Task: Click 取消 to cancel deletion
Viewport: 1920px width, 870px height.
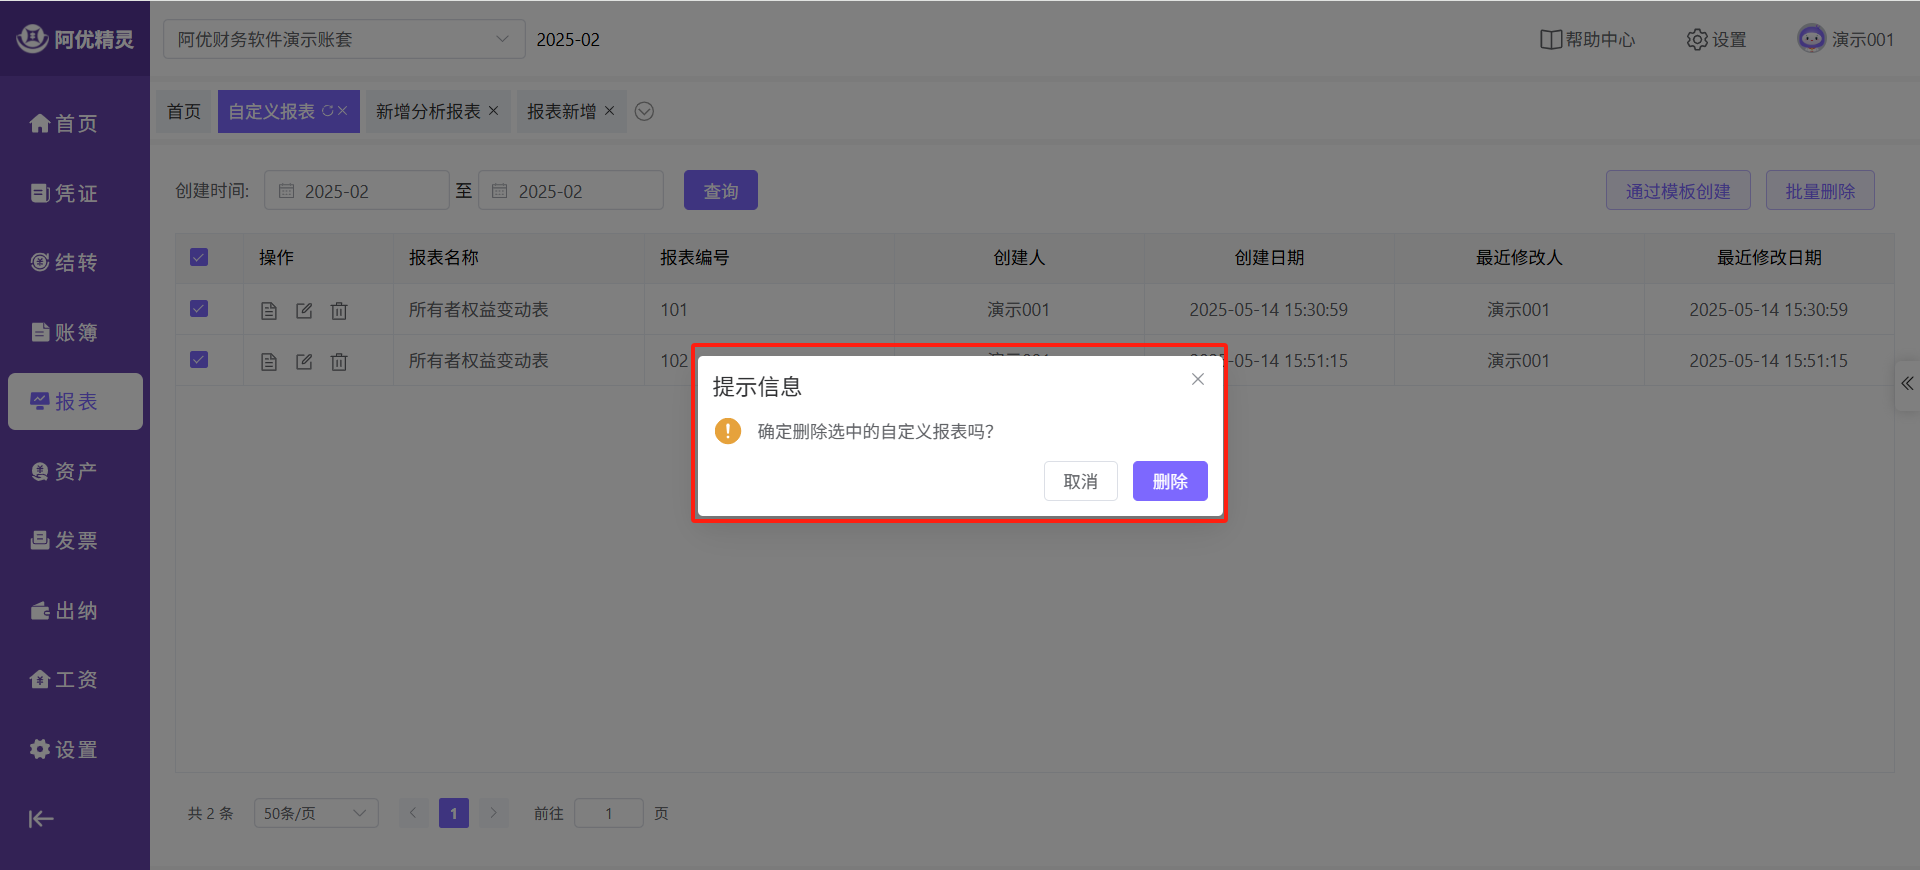Action: 1080,481
